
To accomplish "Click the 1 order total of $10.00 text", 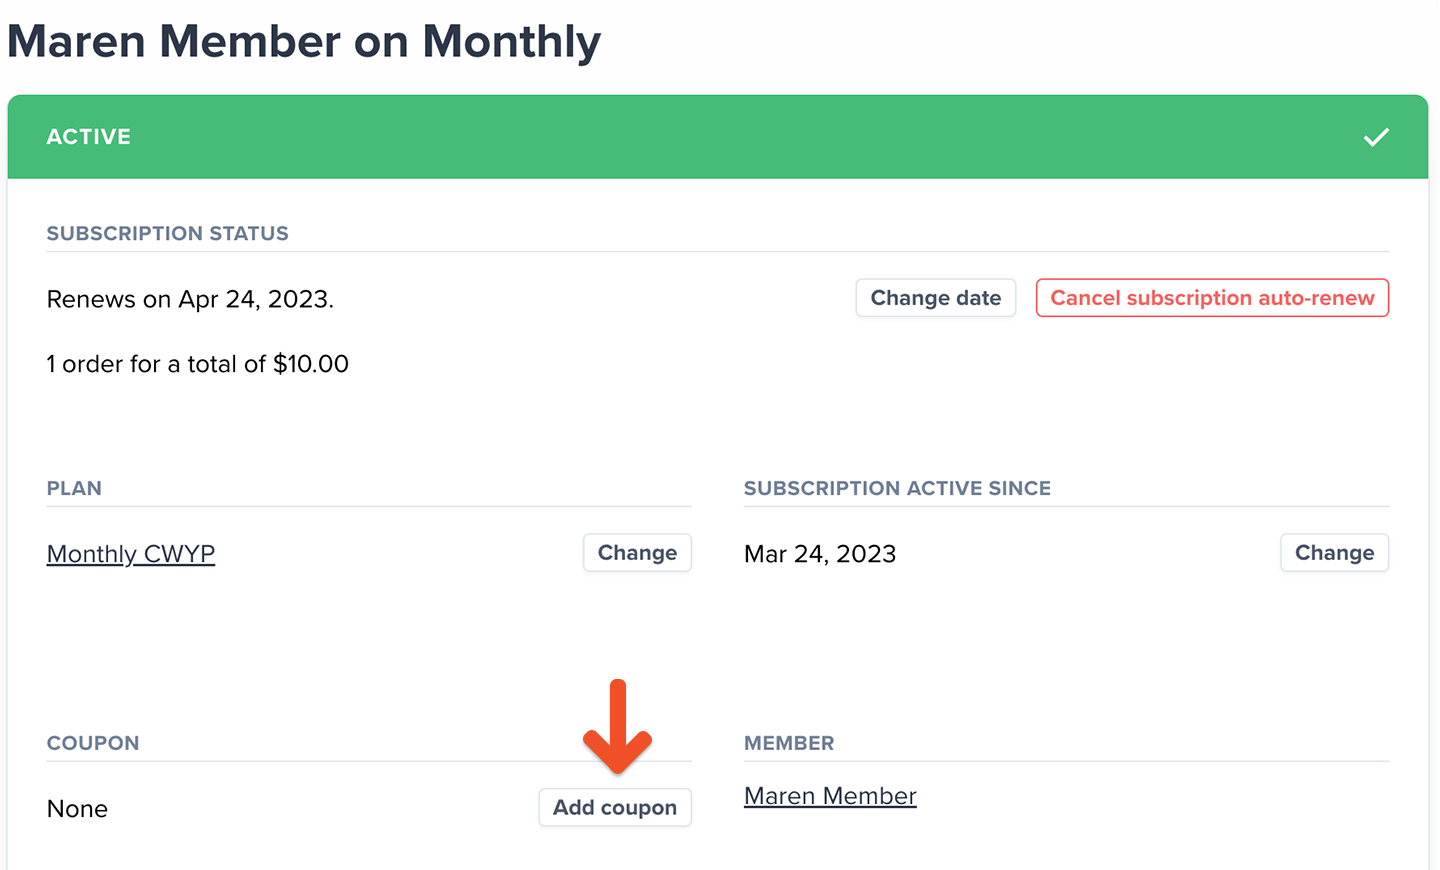I will tap(198, 364).
